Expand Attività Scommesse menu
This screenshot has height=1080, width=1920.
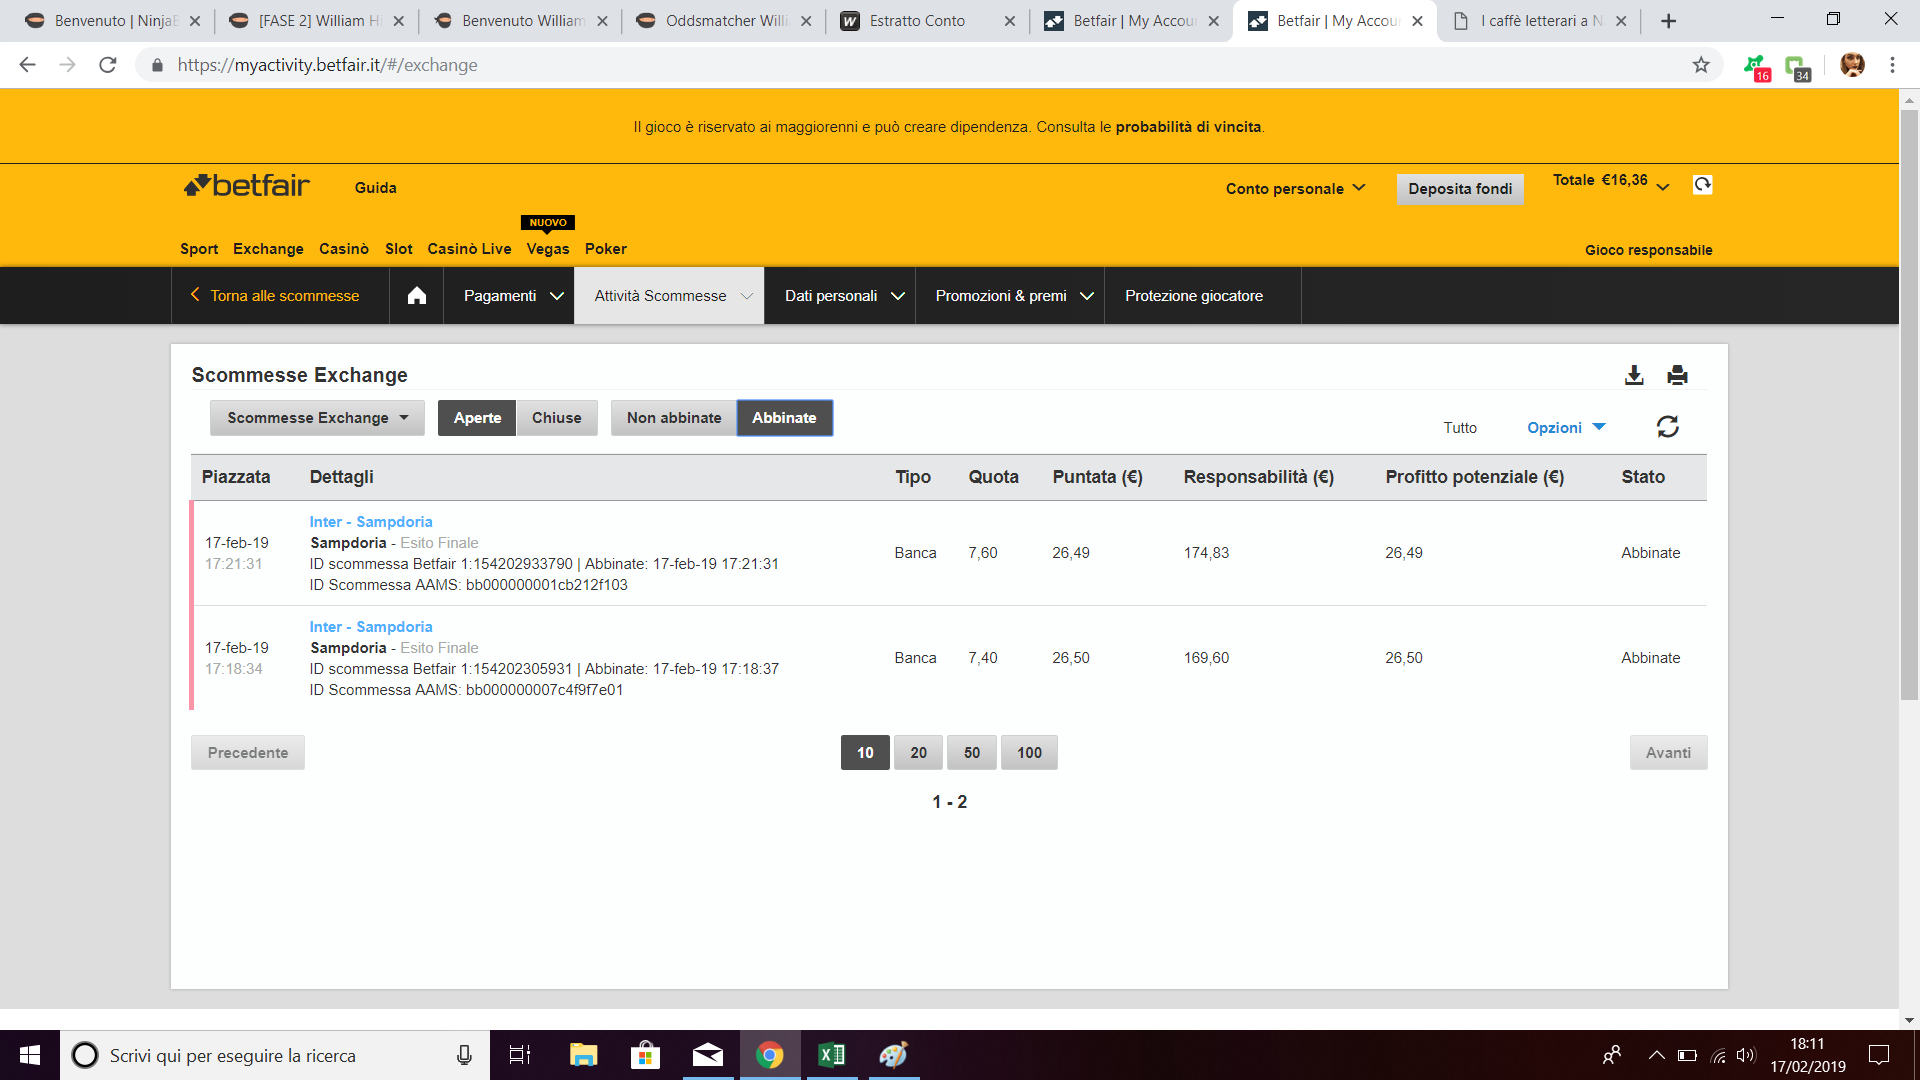(669, 296)
